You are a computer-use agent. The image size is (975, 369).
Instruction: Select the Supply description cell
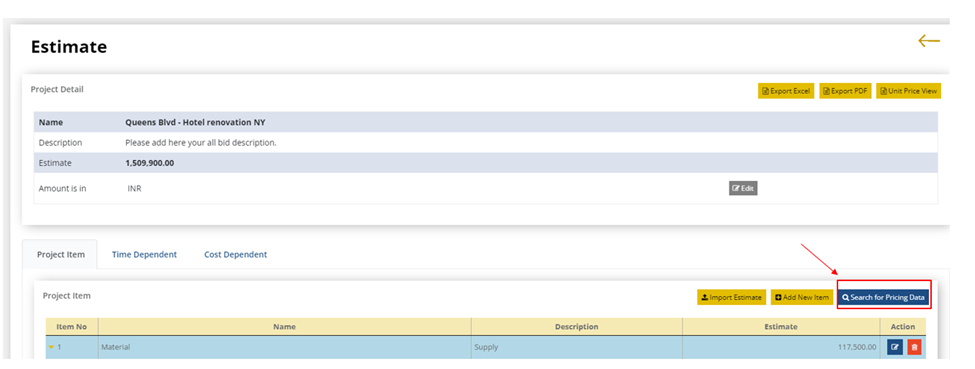[576, 347]
